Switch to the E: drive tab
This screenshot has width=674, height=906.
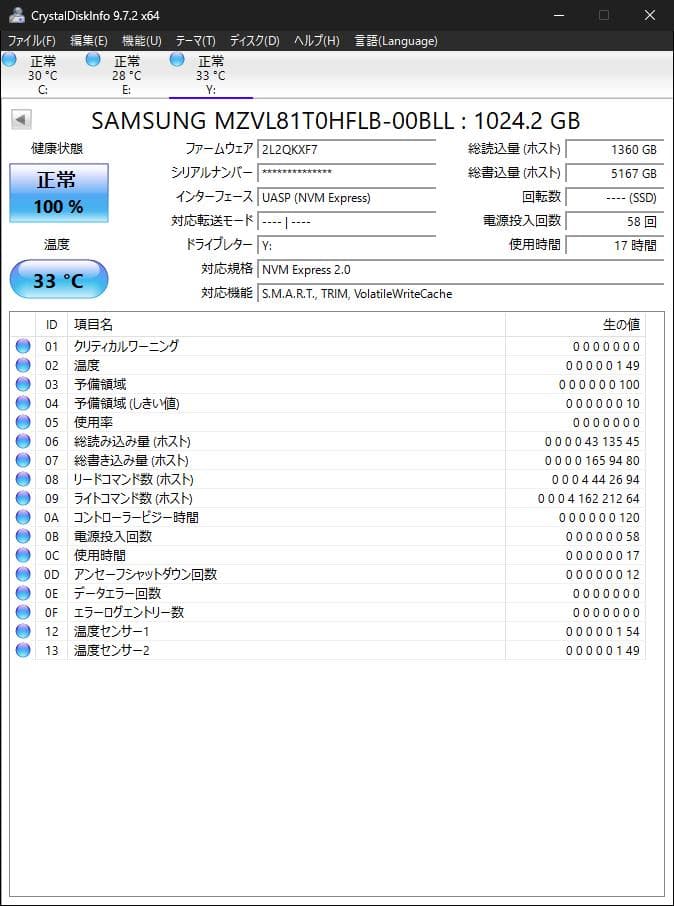pyautogui.click(x=127, y=75)
